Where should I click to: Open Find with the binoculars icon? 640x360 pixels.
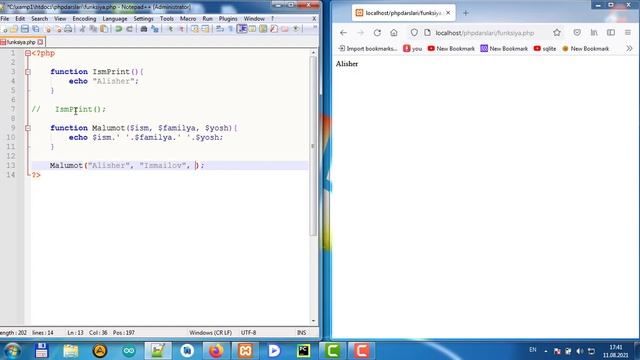coord(144,29)
